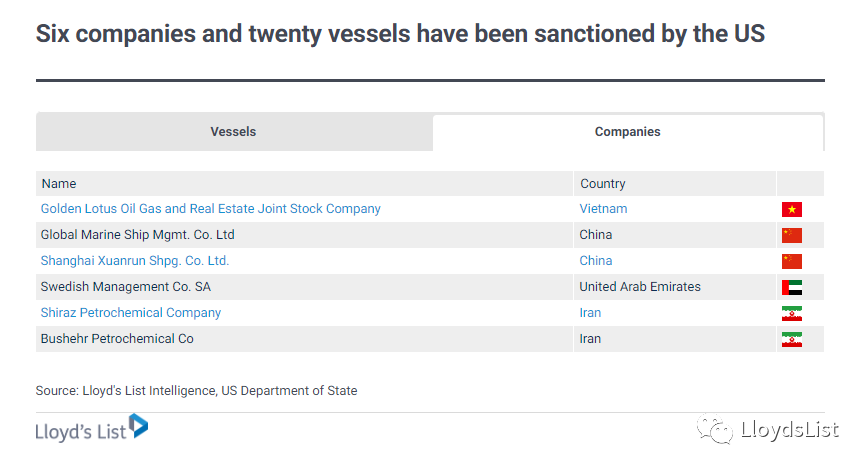
Task: Switch to the Vessels tab
Action: [234, 131]
